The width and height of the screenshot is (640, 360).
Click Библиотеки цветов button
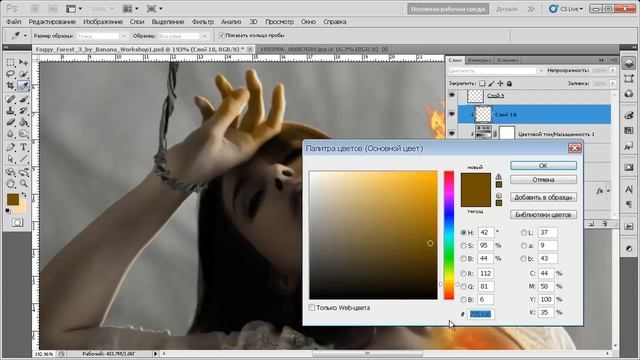(543, 215)
